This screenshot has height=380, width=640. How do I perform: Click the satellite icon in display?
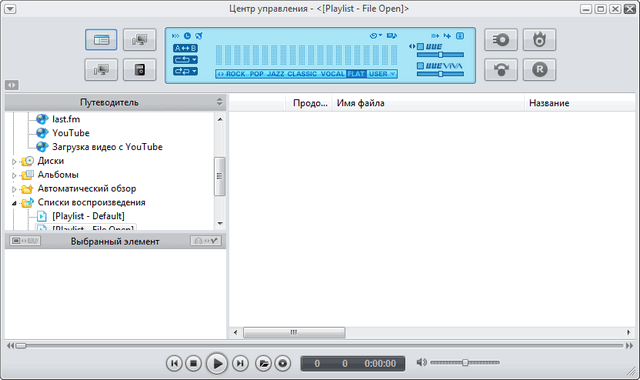click(x=199, y=36)
